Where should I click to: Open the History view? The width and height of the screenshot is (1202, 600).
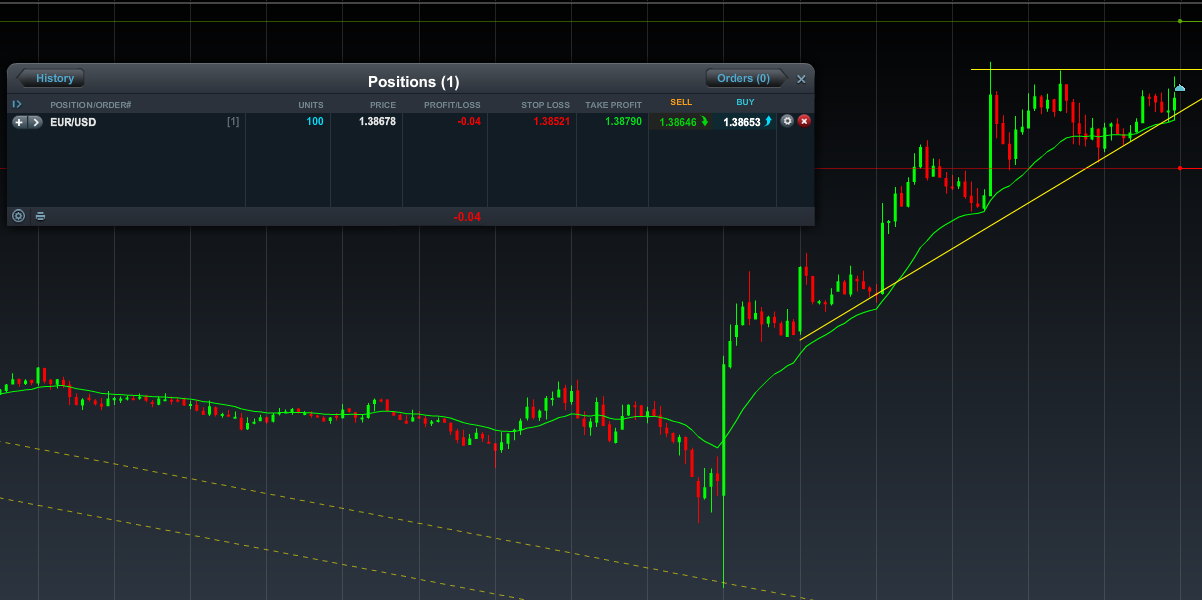point(52,78)
